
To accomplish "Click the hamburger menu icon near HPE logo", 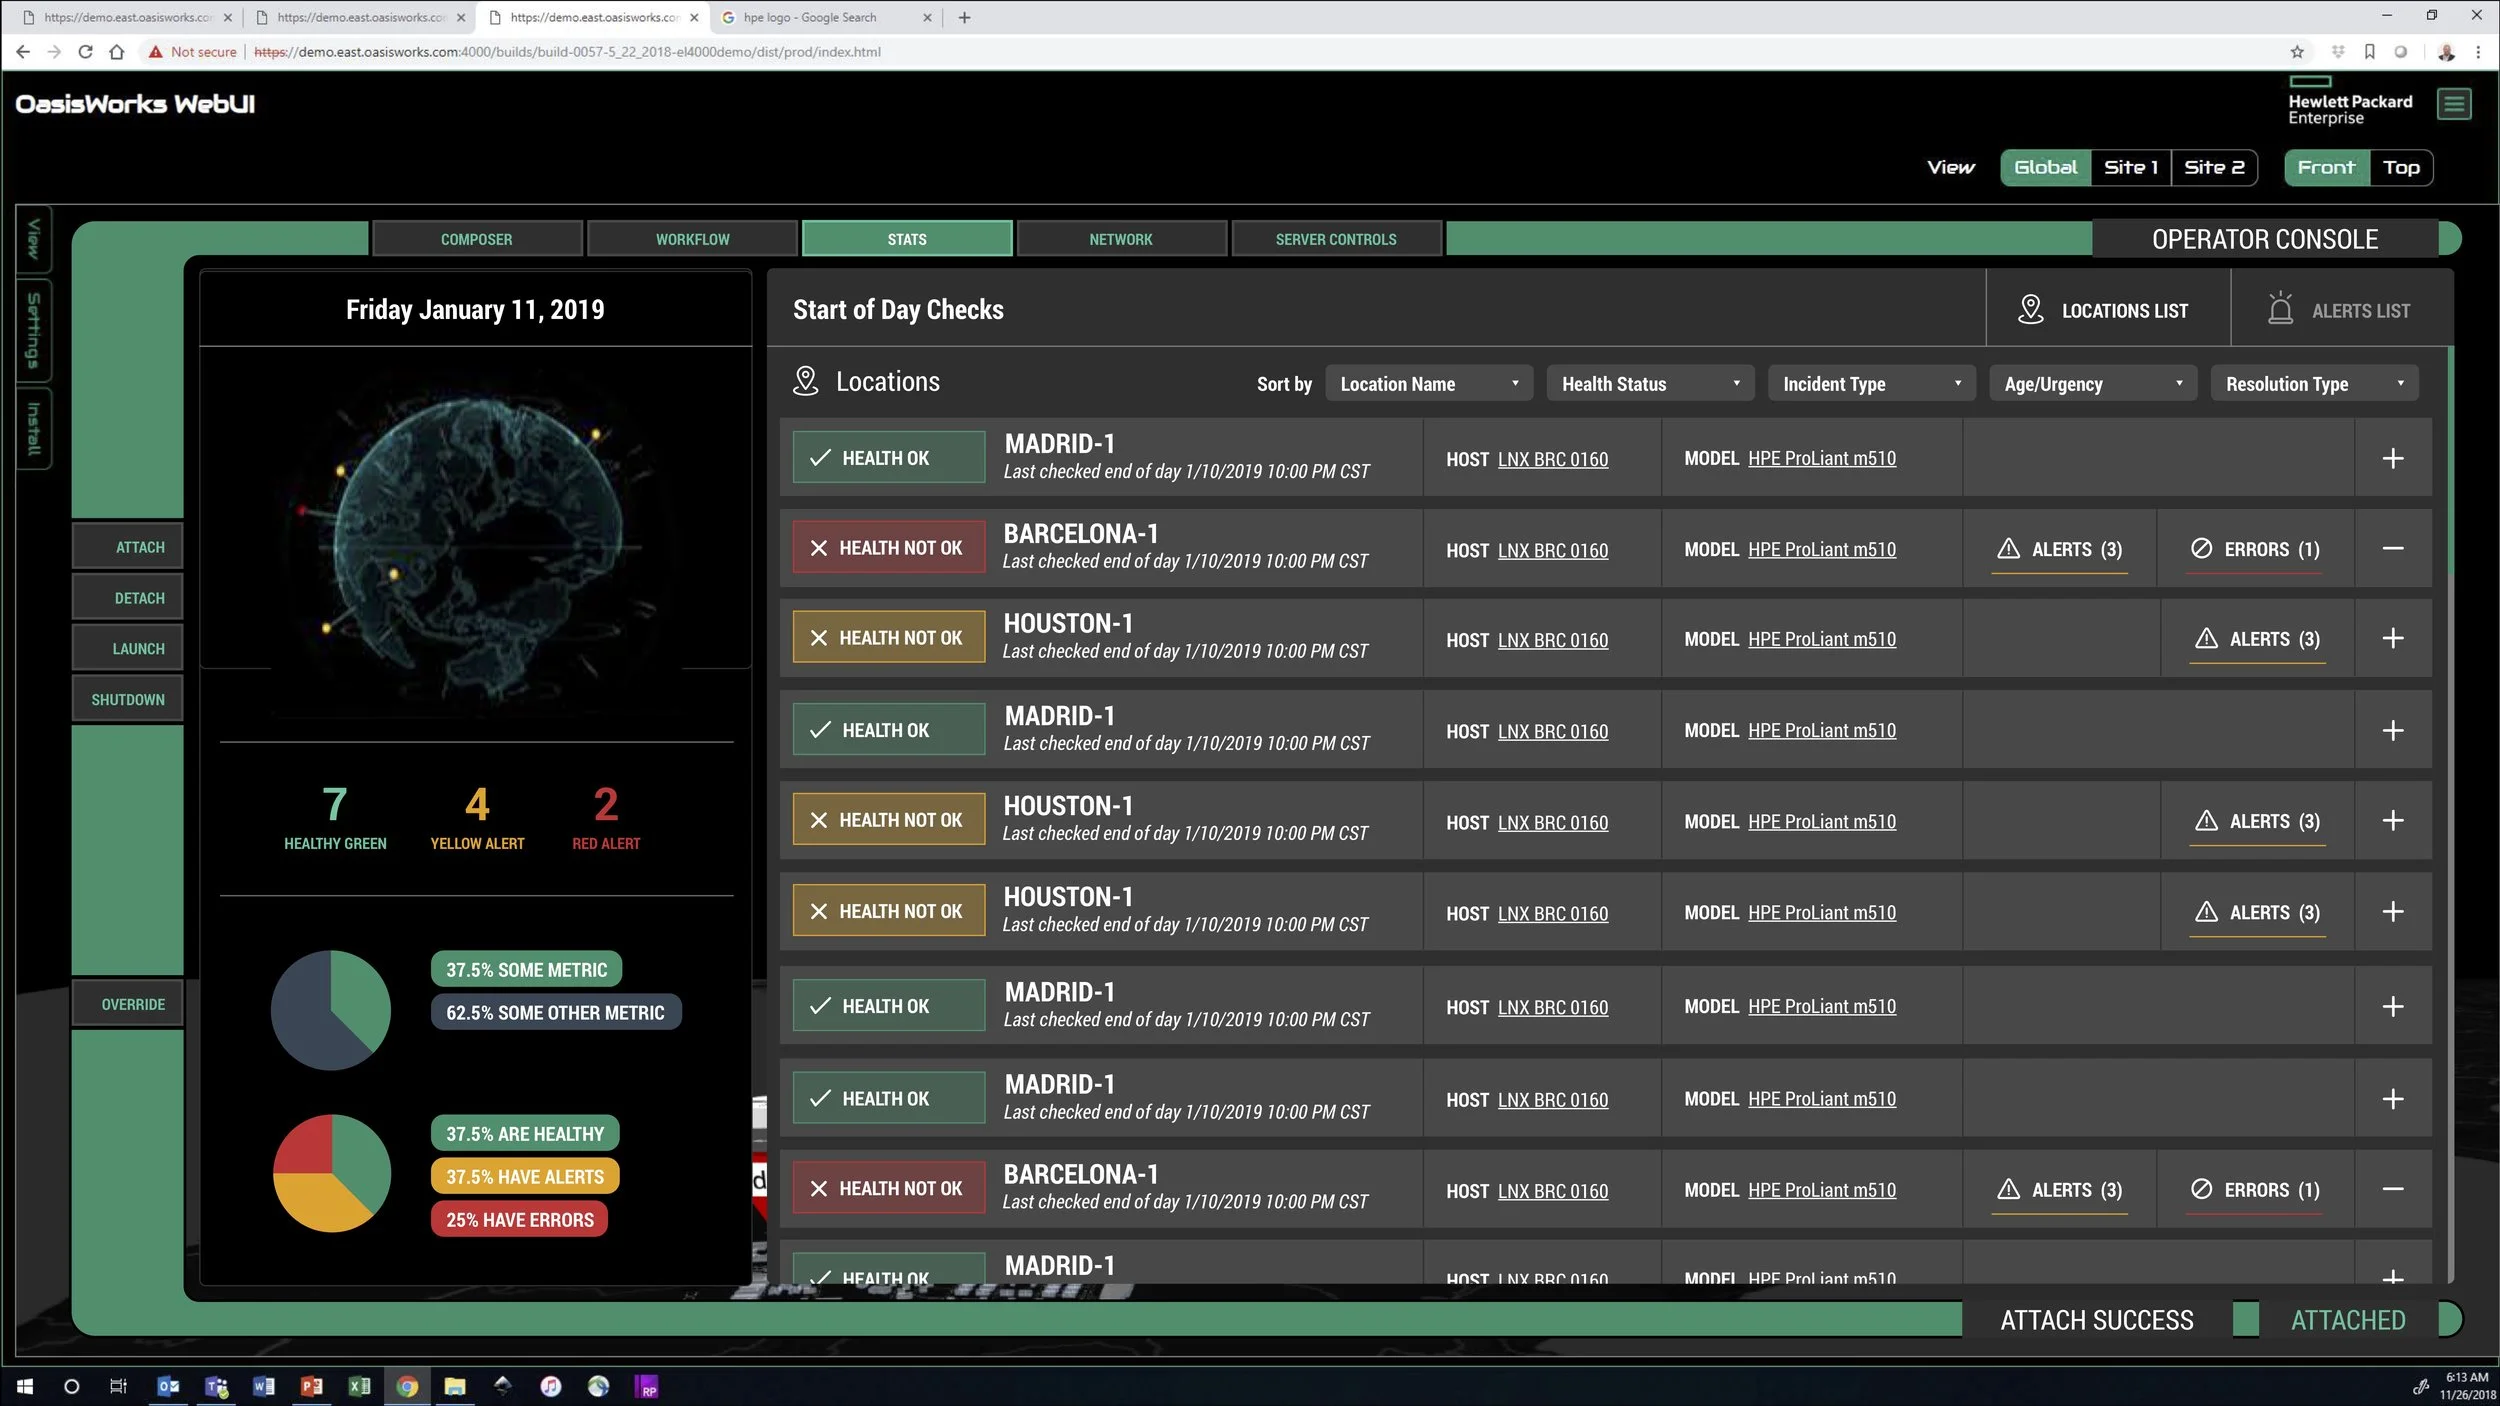I will tap(2453, 104).
